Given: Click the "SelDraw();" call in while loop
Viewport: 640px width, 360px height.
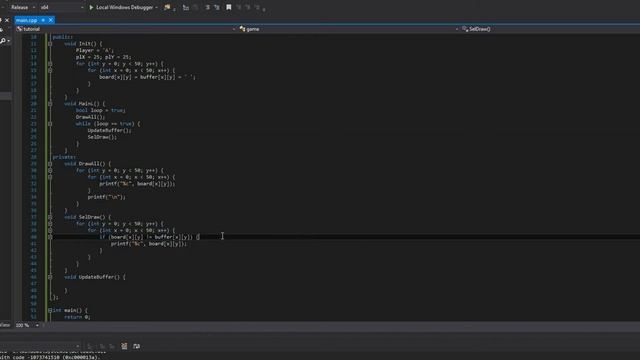Looking at the screenshot, I should point(102,137).
